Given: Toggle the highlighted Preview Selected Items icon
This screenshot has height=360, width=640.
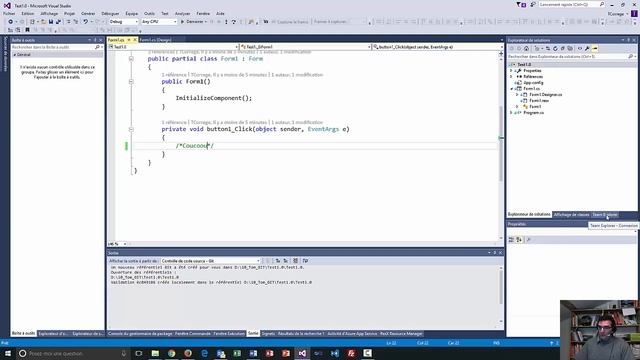Looking at the screenshot, I should (595, 49).
